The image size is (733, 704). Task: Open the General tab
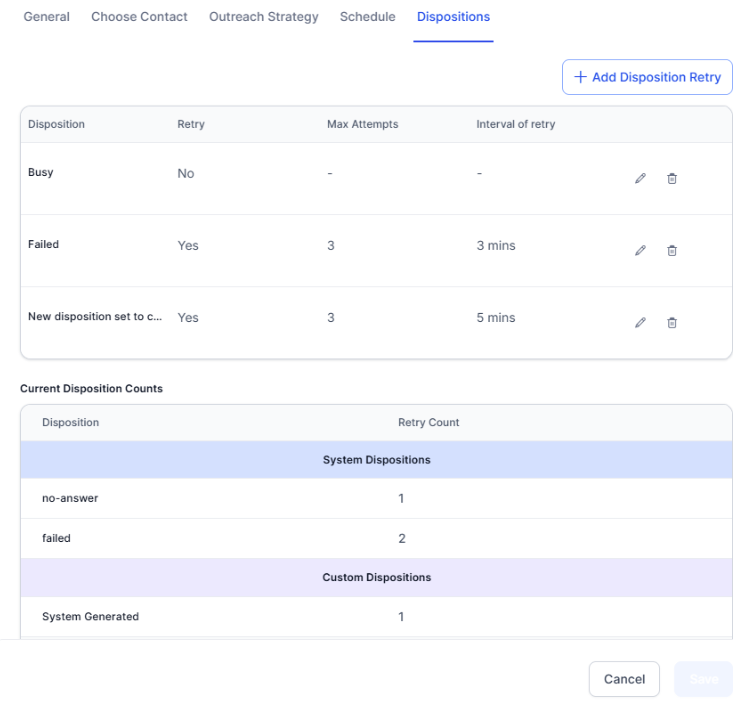(46, 17)
